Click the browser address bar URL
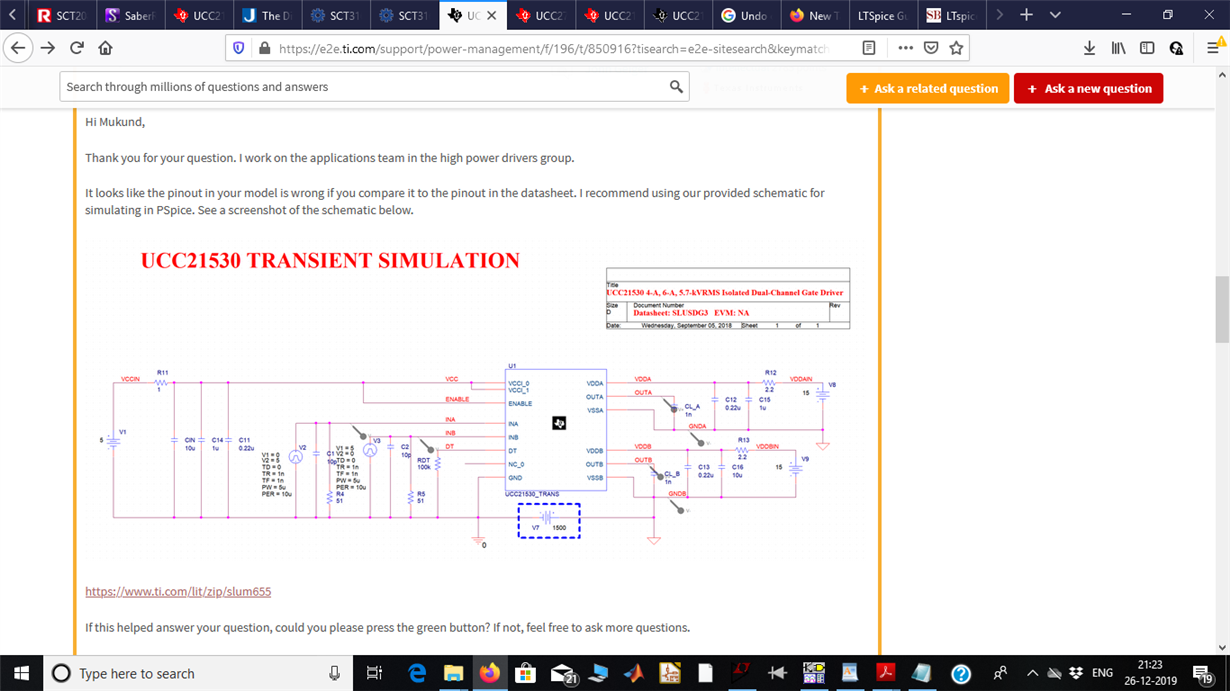This screenshot has height=691, width=1230. coord(553,48)
